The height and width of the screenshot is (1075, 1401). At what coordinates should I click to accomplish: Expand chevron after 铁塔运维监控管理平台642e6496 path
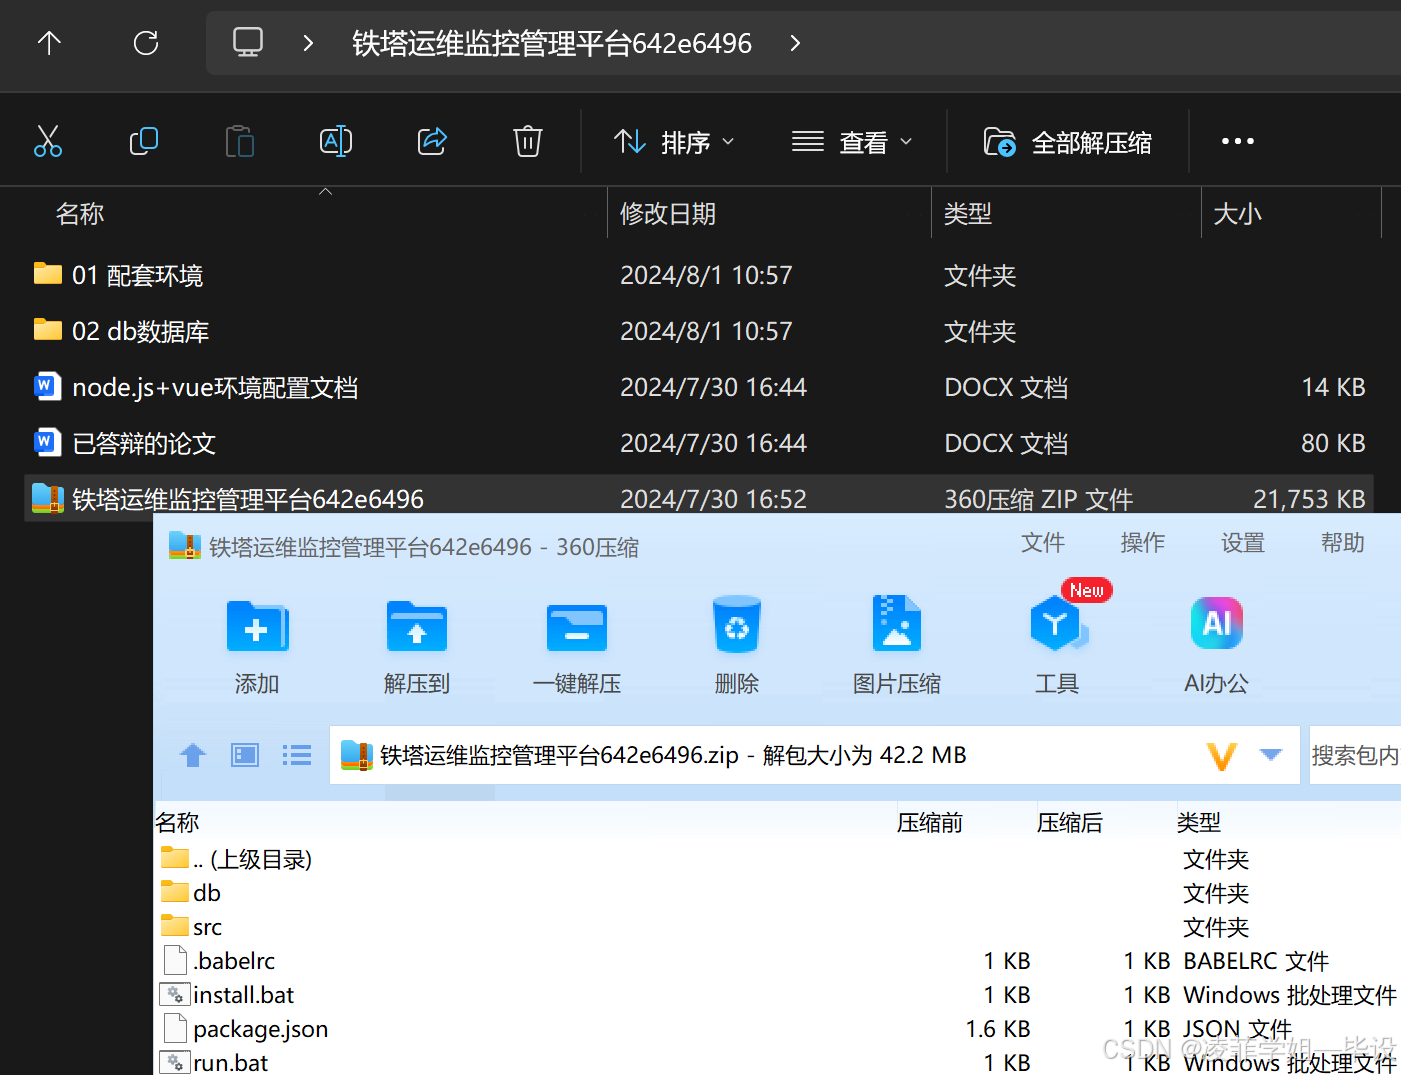click(795, 43)
